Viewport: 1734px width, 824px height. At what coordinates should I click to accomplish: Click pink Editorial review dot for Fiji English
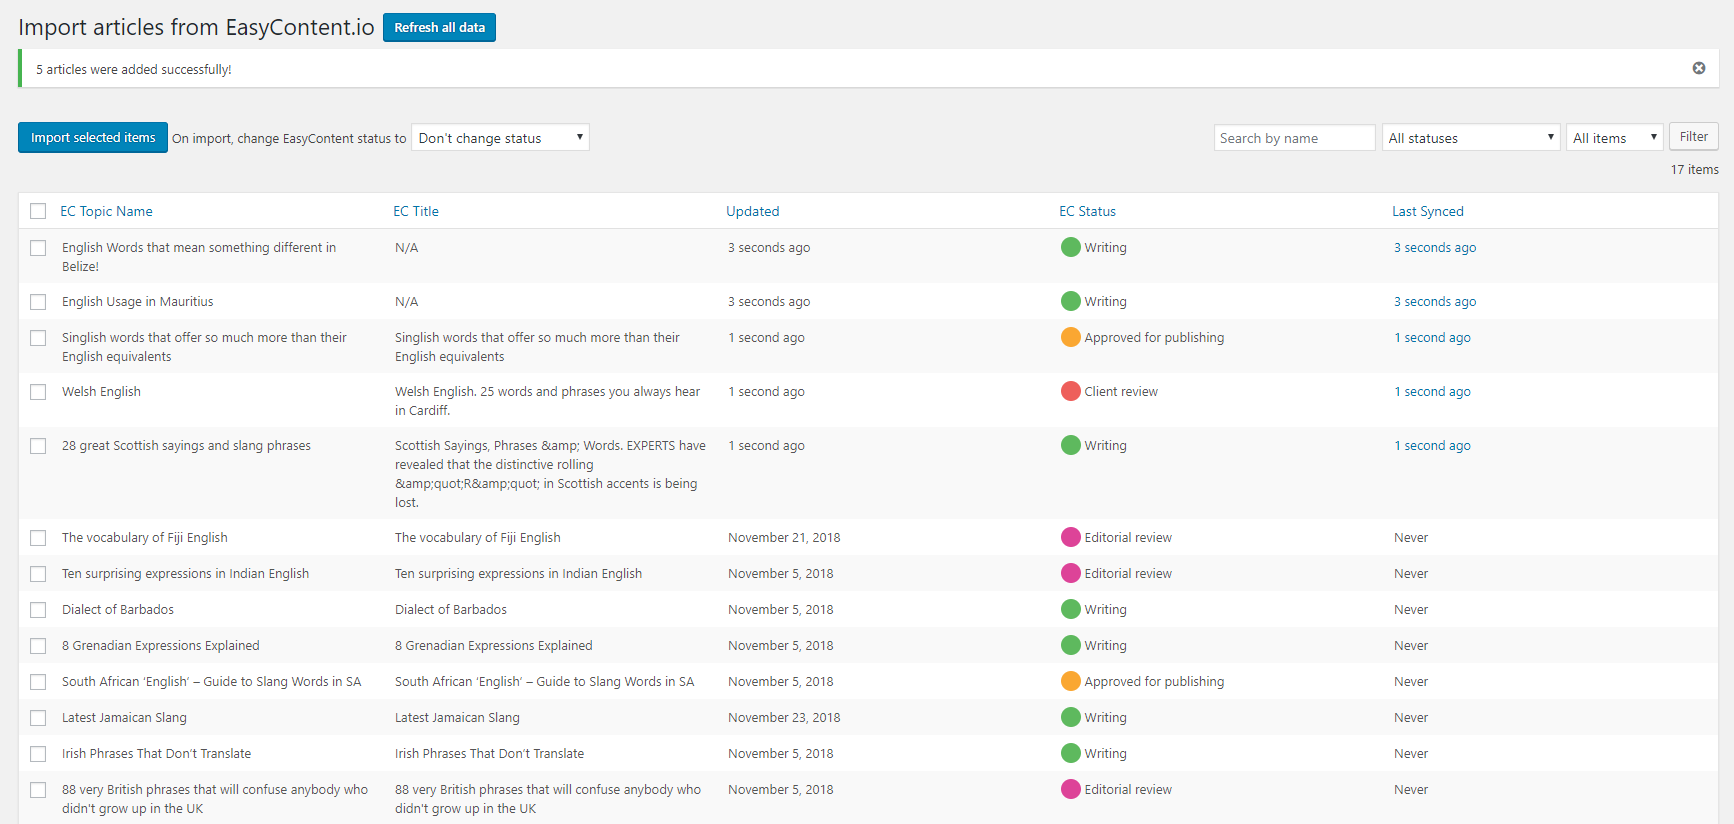pos(1070,537)
